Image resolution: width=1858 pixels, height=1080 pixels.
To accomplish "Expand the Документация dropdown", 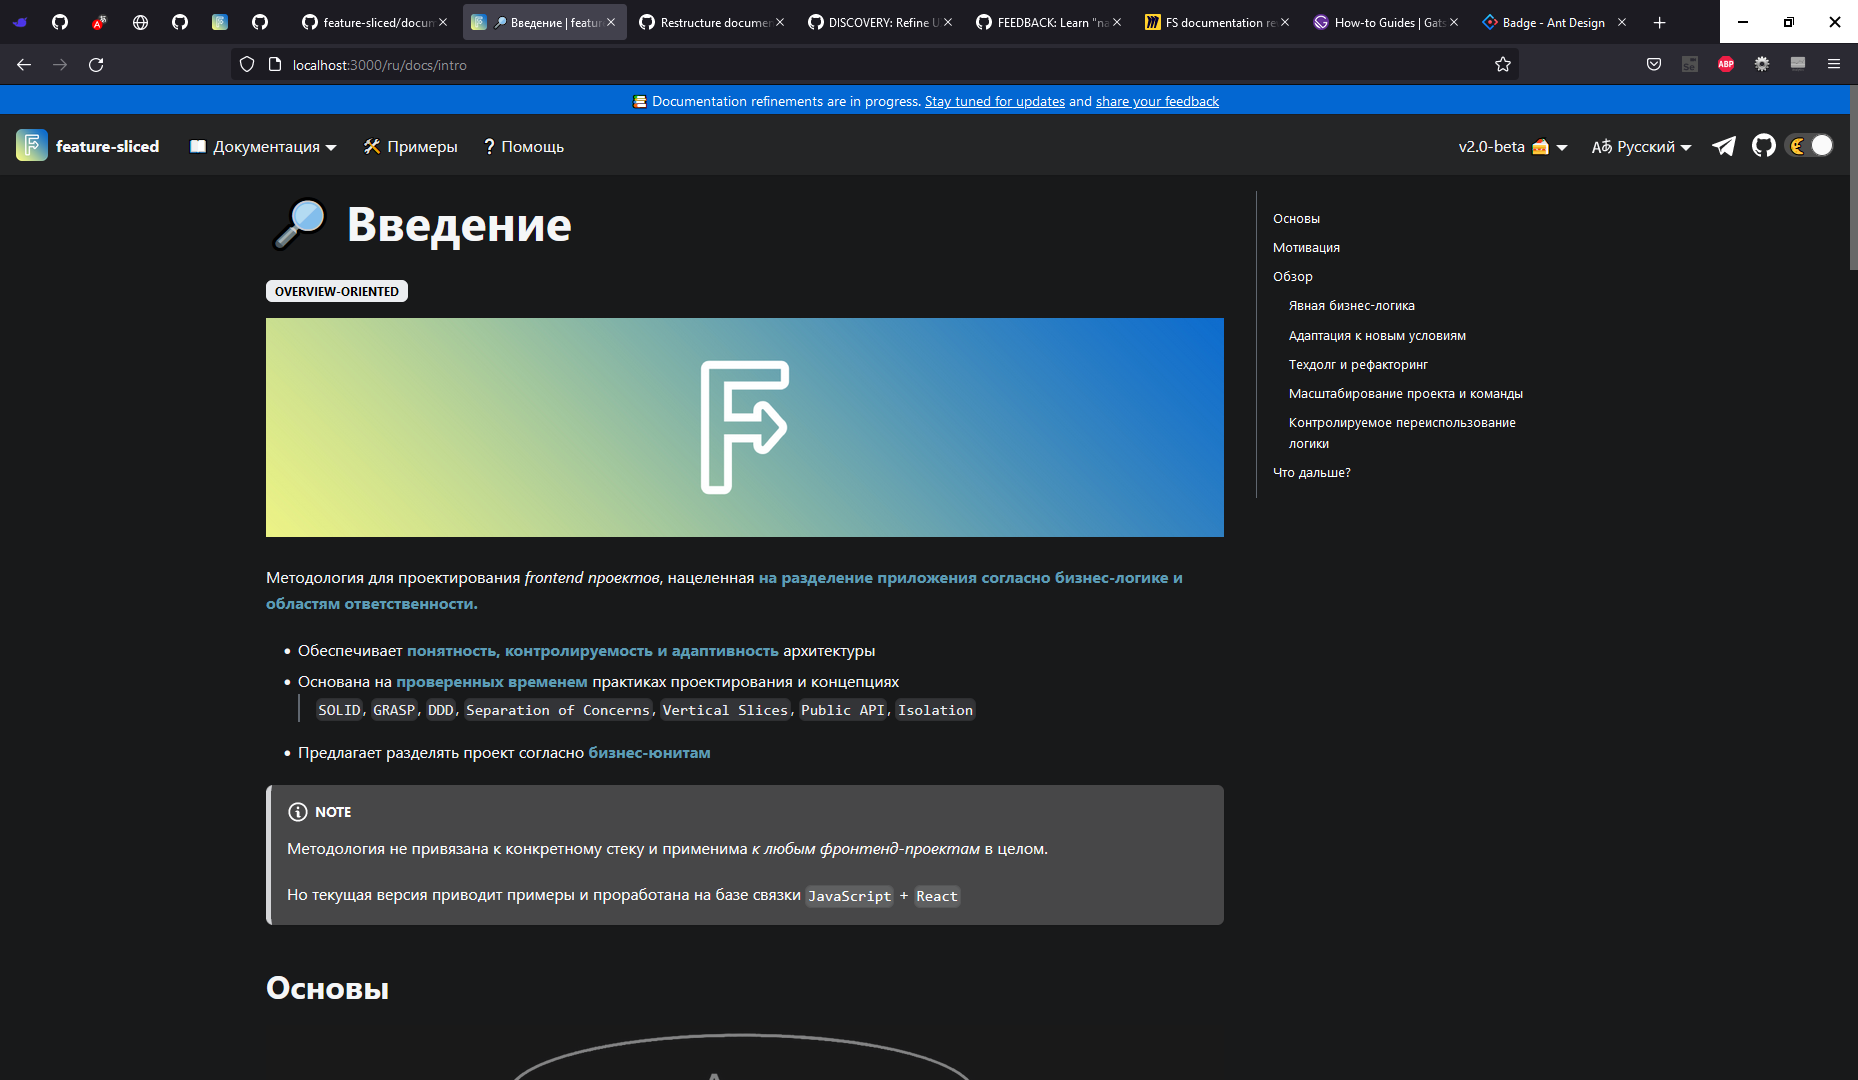I will click(262, 146).
